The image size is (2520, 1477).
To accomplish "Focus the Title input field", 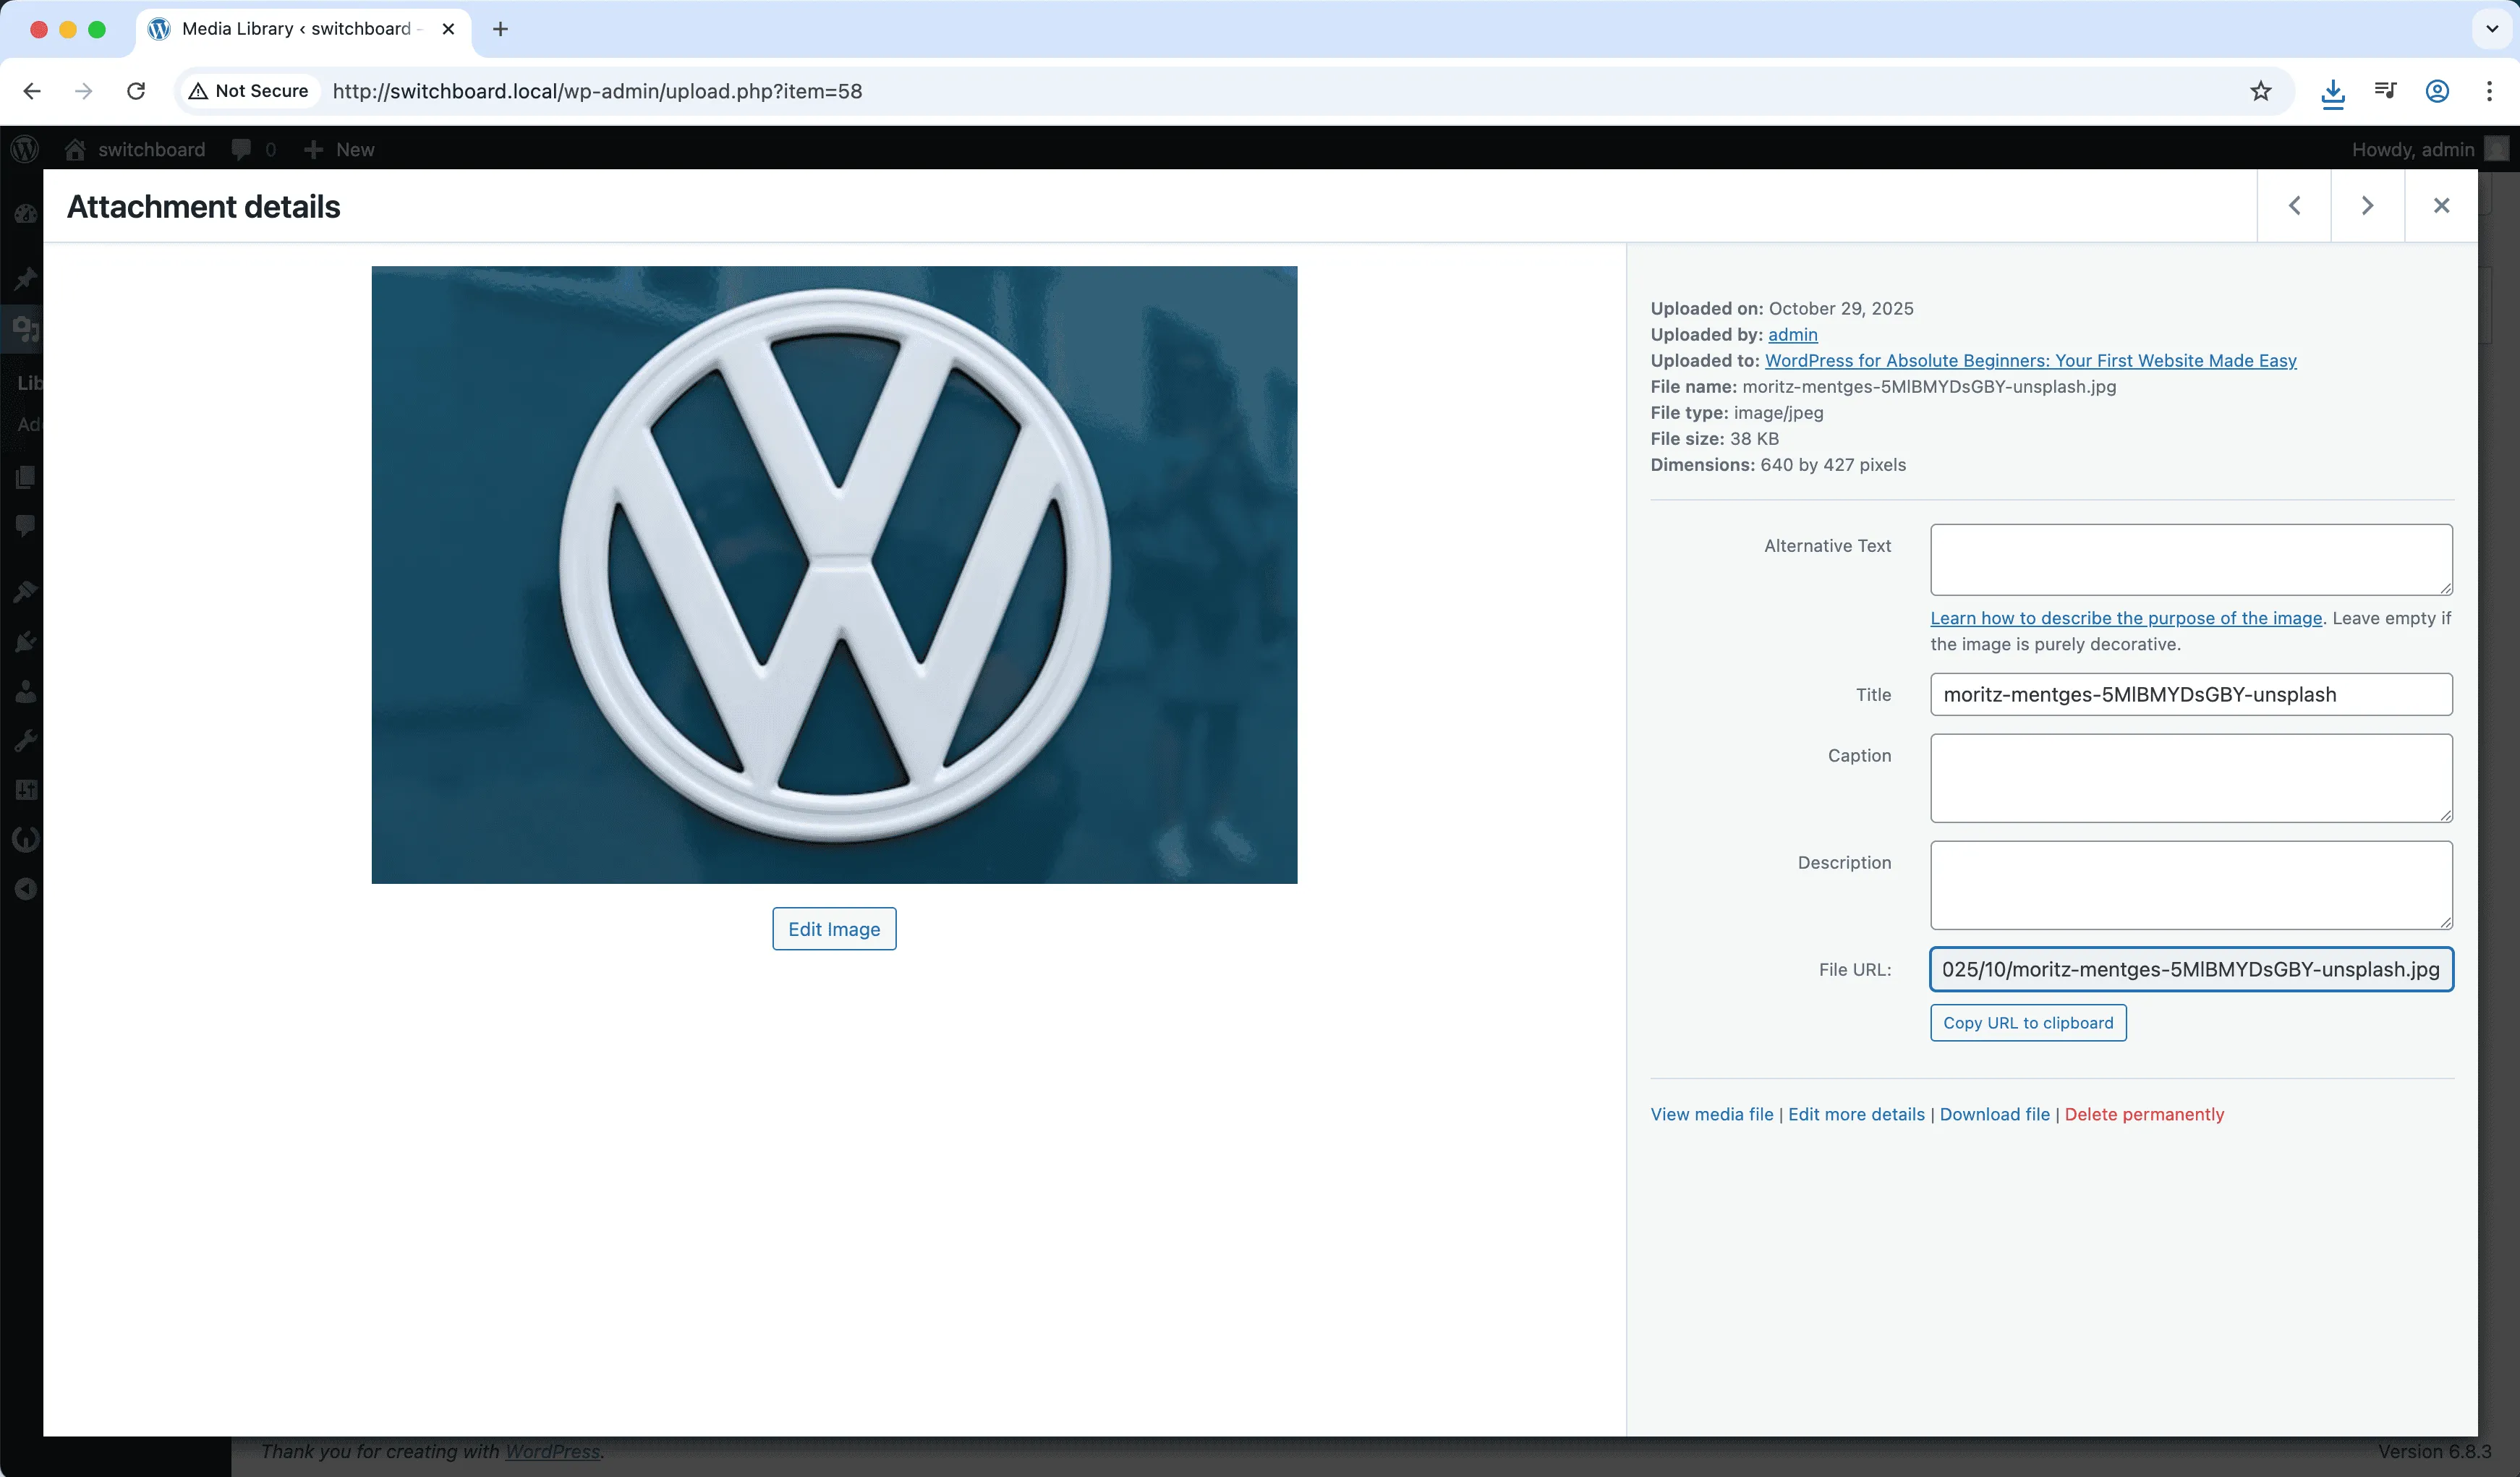I will click(2190, 694).
